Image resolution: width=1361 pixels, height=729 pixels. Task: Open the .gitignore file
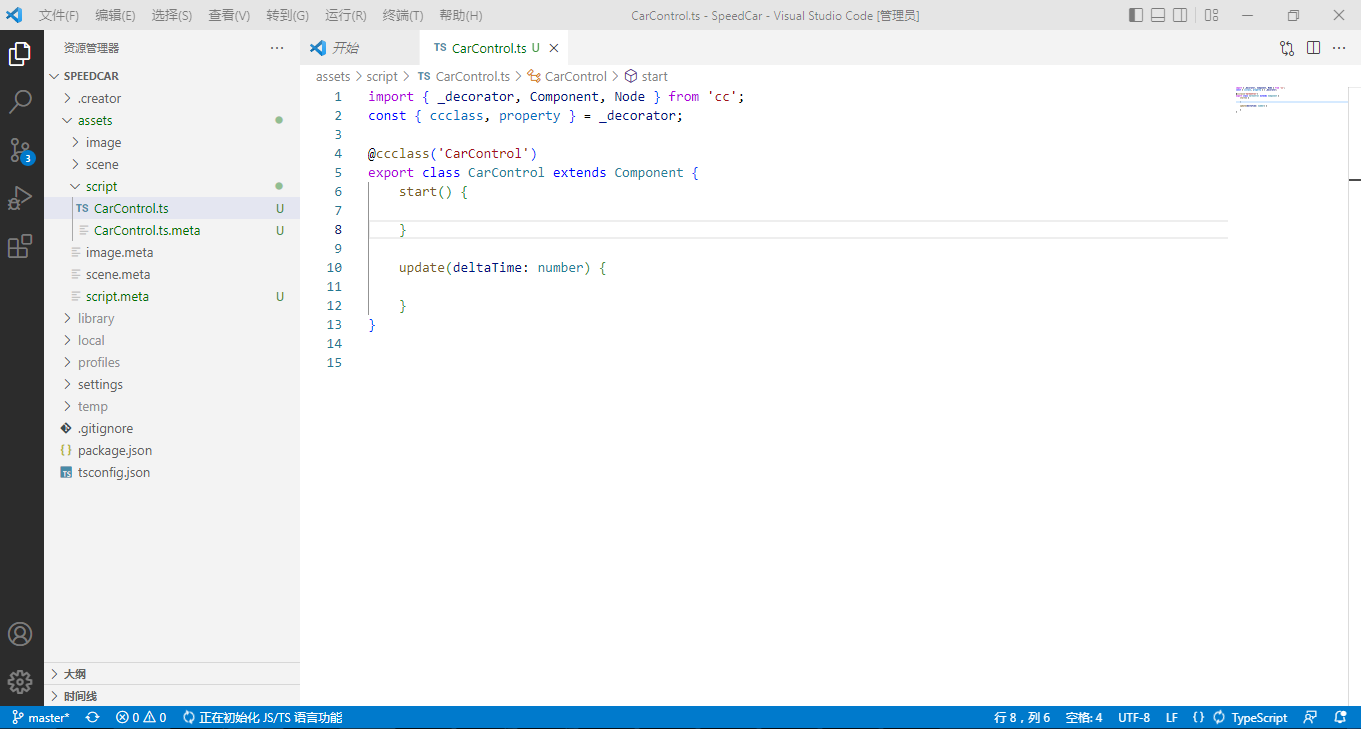coord(172,428)
